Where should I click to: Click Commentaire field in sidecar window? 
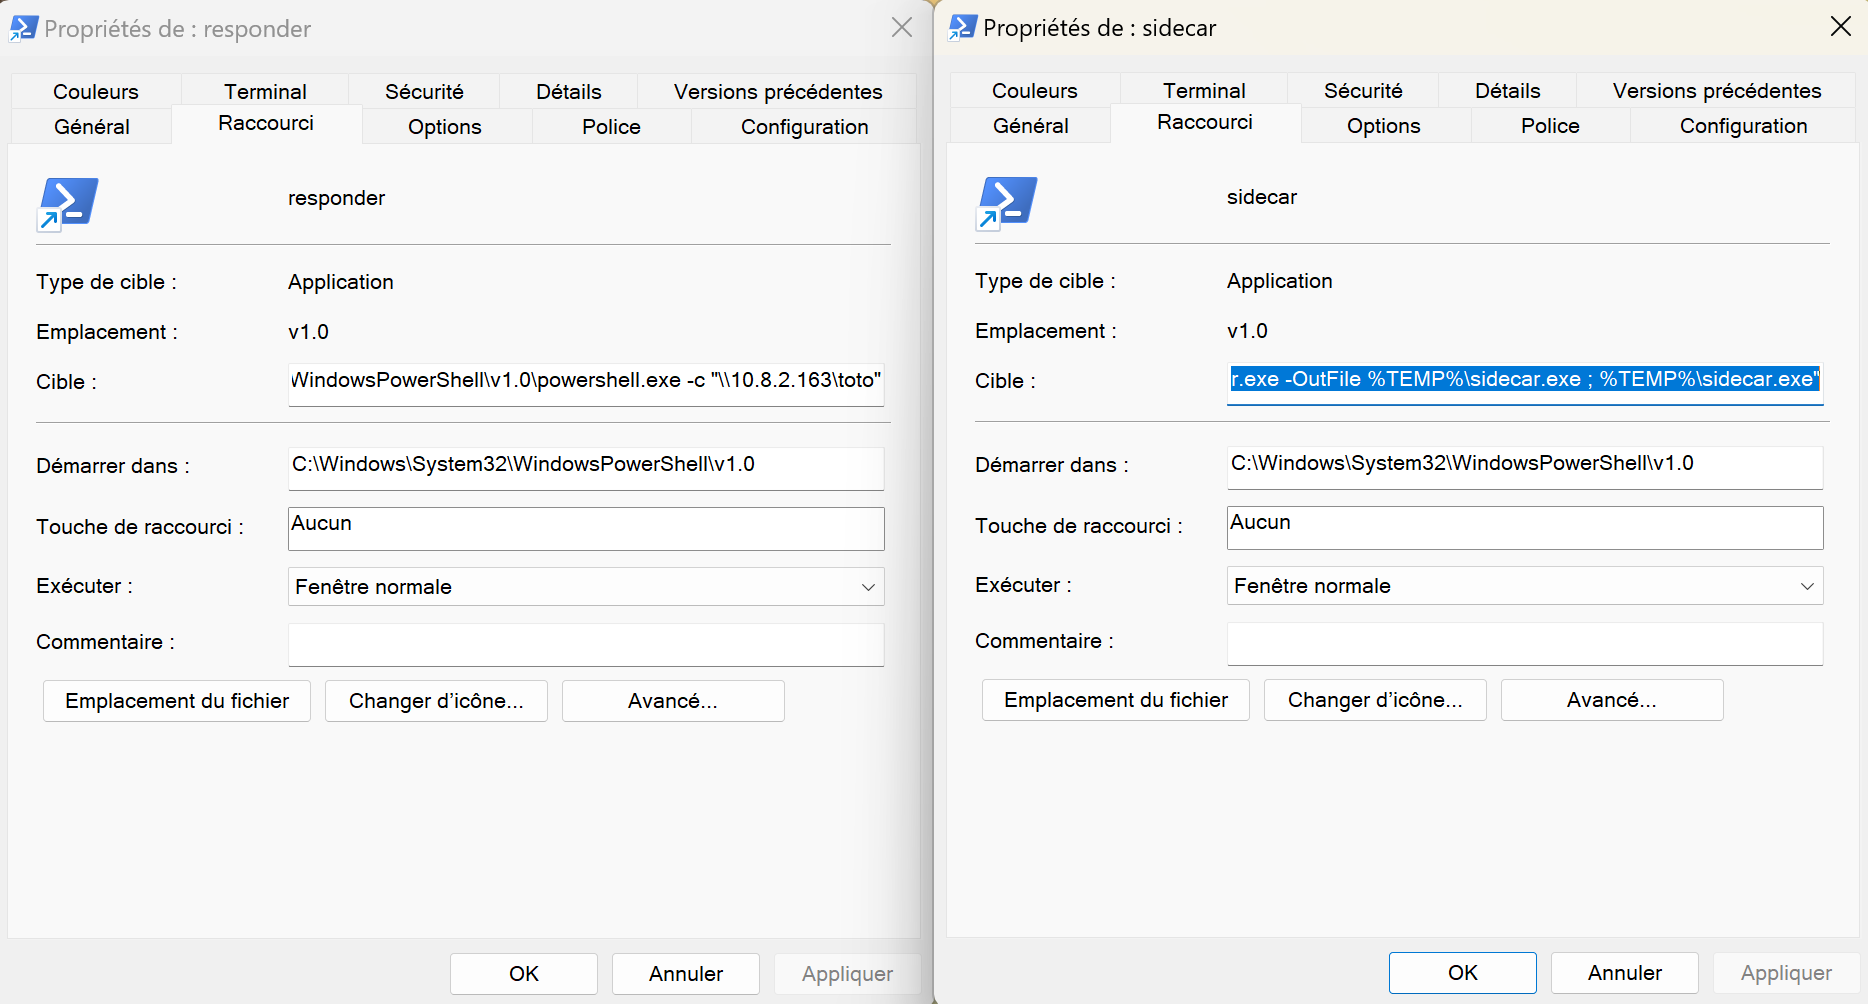click(x=1525, y=644)
